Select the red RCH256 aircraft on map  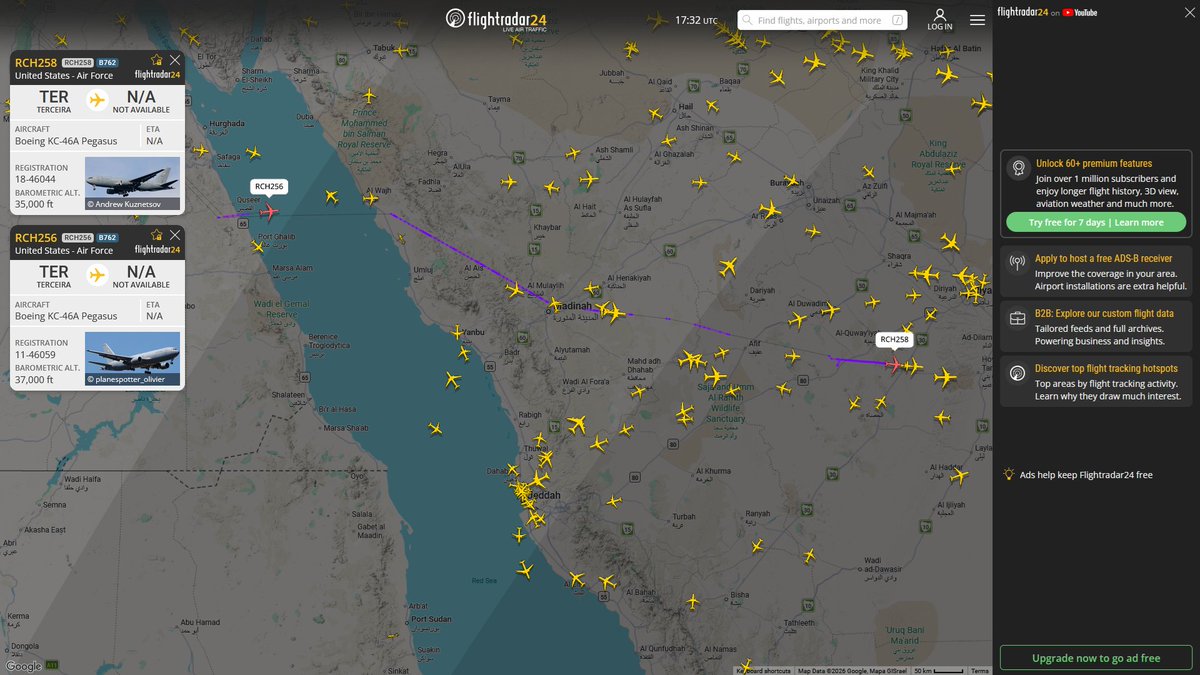pos(267,211)
